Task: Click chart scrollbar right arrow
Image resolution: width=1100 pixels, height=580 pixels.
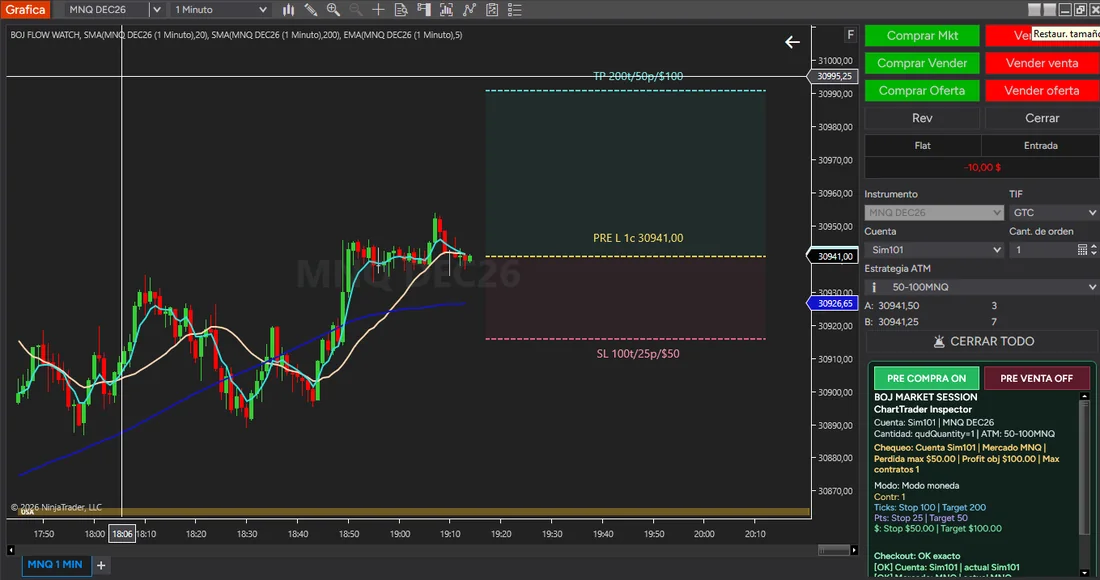Action: (854, 550)
